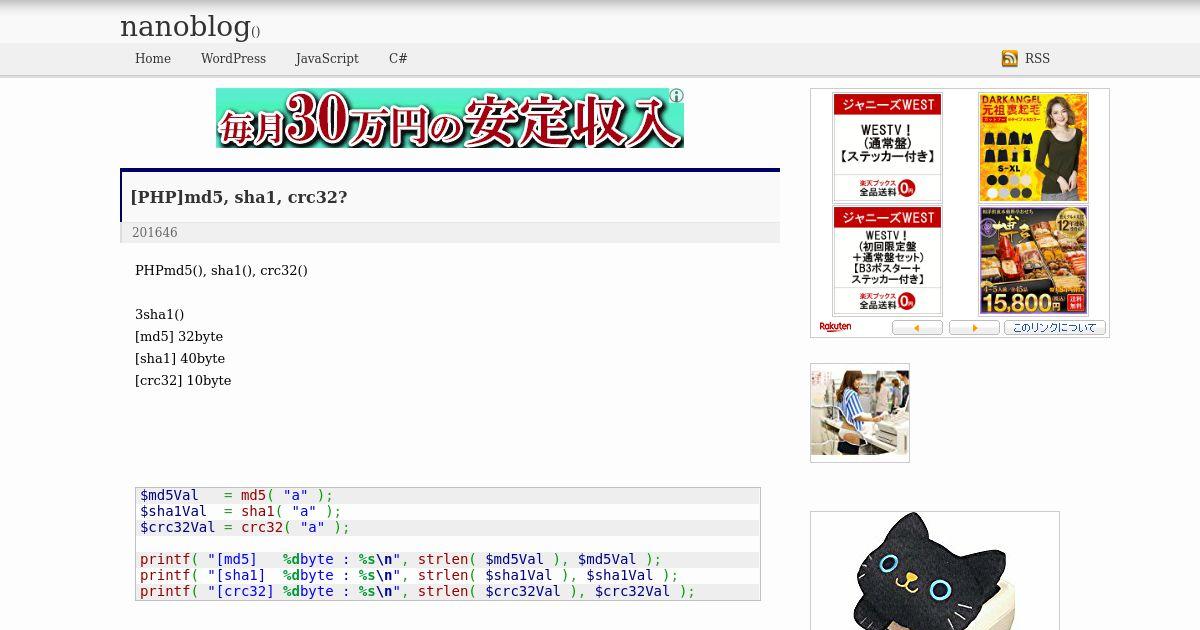Screen dimensions: 1200x630
Task: Click the このリンクについて button
Action: click(1055, 328)
